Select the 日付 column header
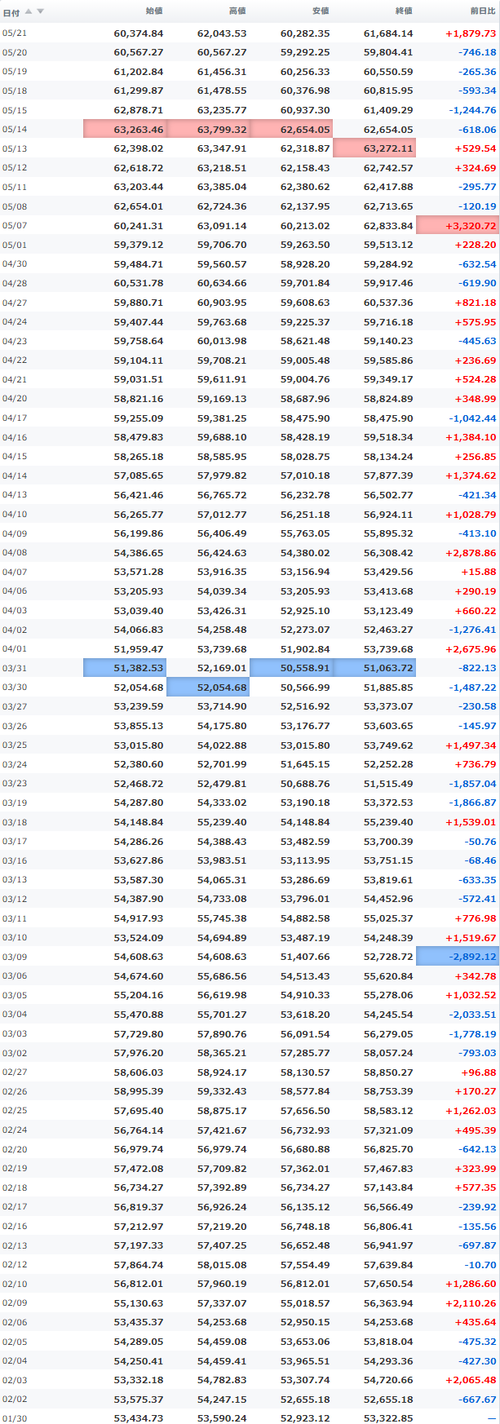 [x=11, y=12]
